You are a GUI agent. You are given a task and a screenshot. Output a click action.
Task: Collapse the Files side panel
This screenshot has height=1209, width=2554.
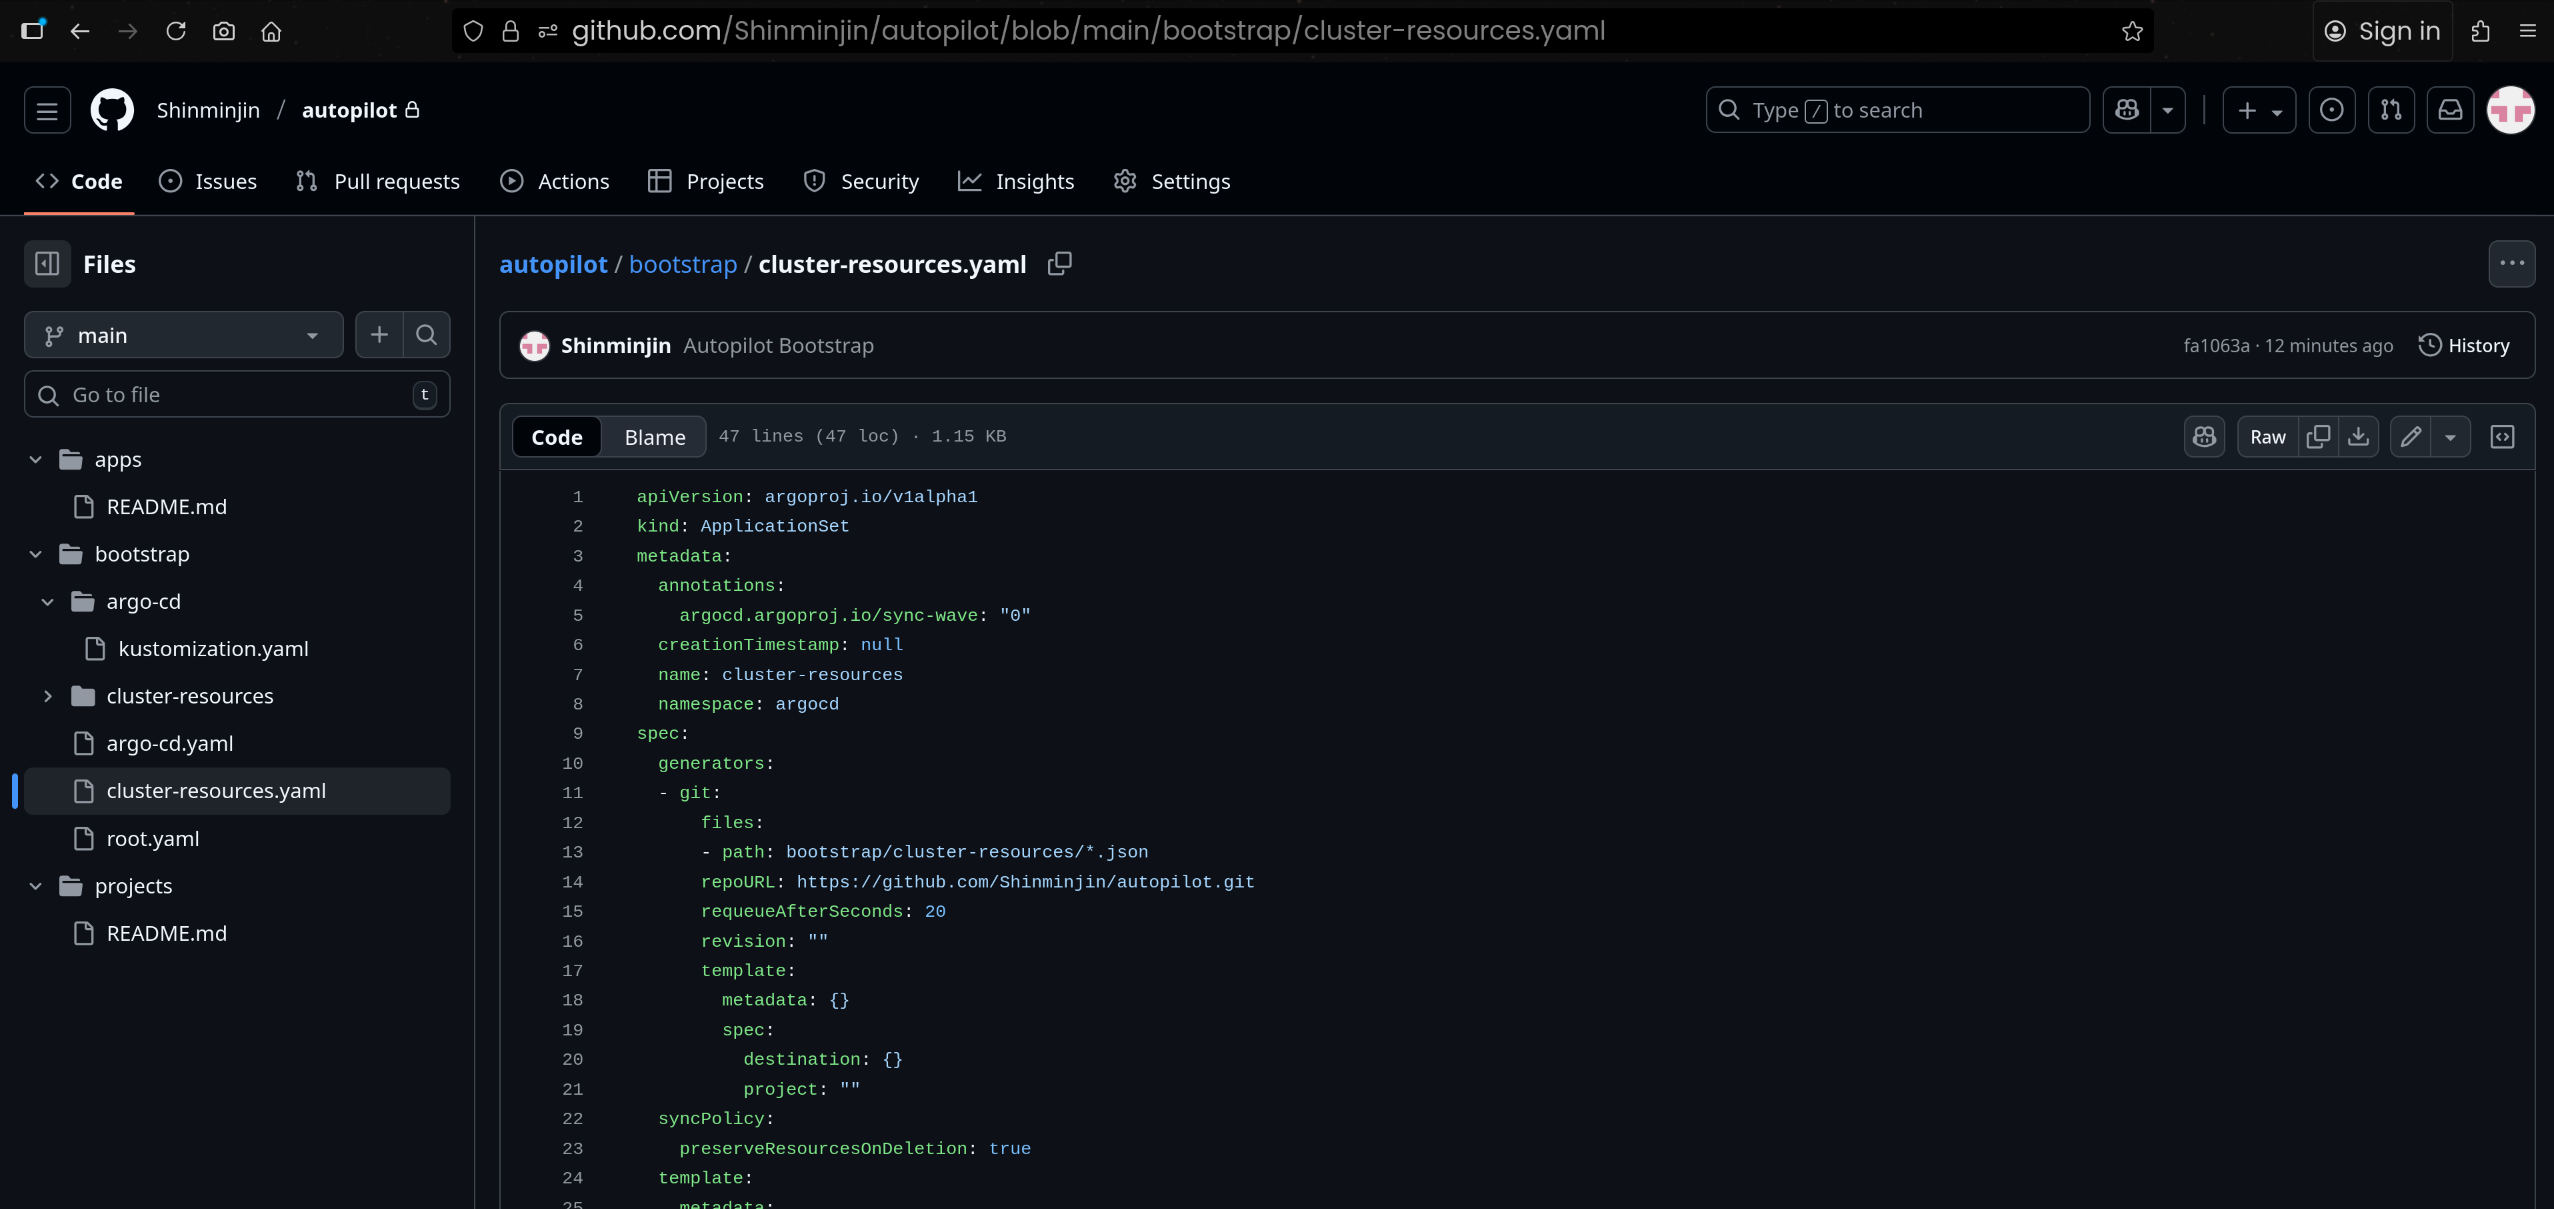click(47, 264)
